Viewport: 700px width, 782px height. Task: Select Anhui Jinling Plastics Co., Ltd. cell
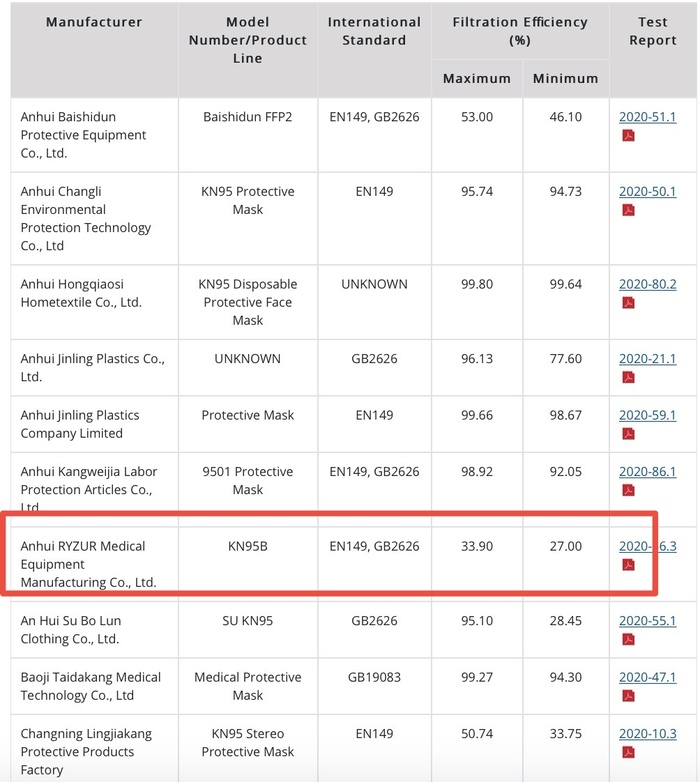94,368
